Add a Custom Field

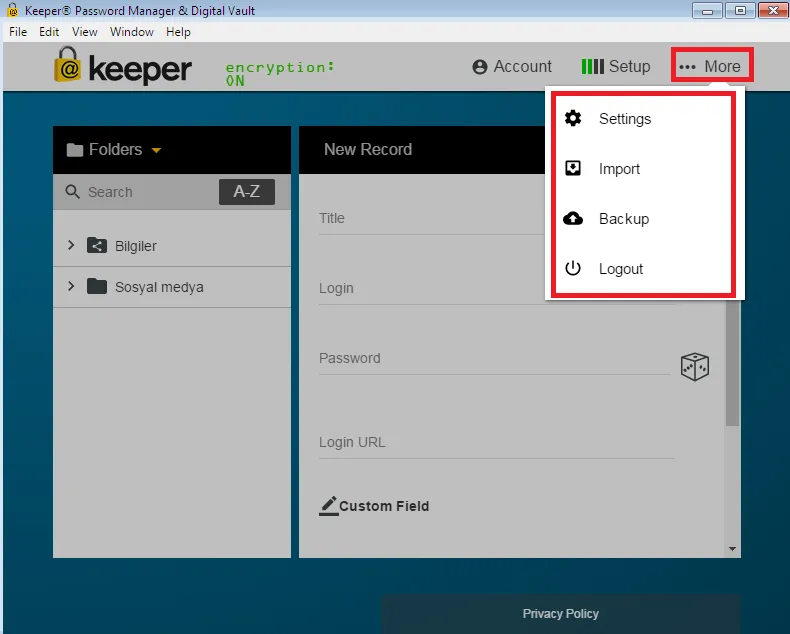[374, 506]
